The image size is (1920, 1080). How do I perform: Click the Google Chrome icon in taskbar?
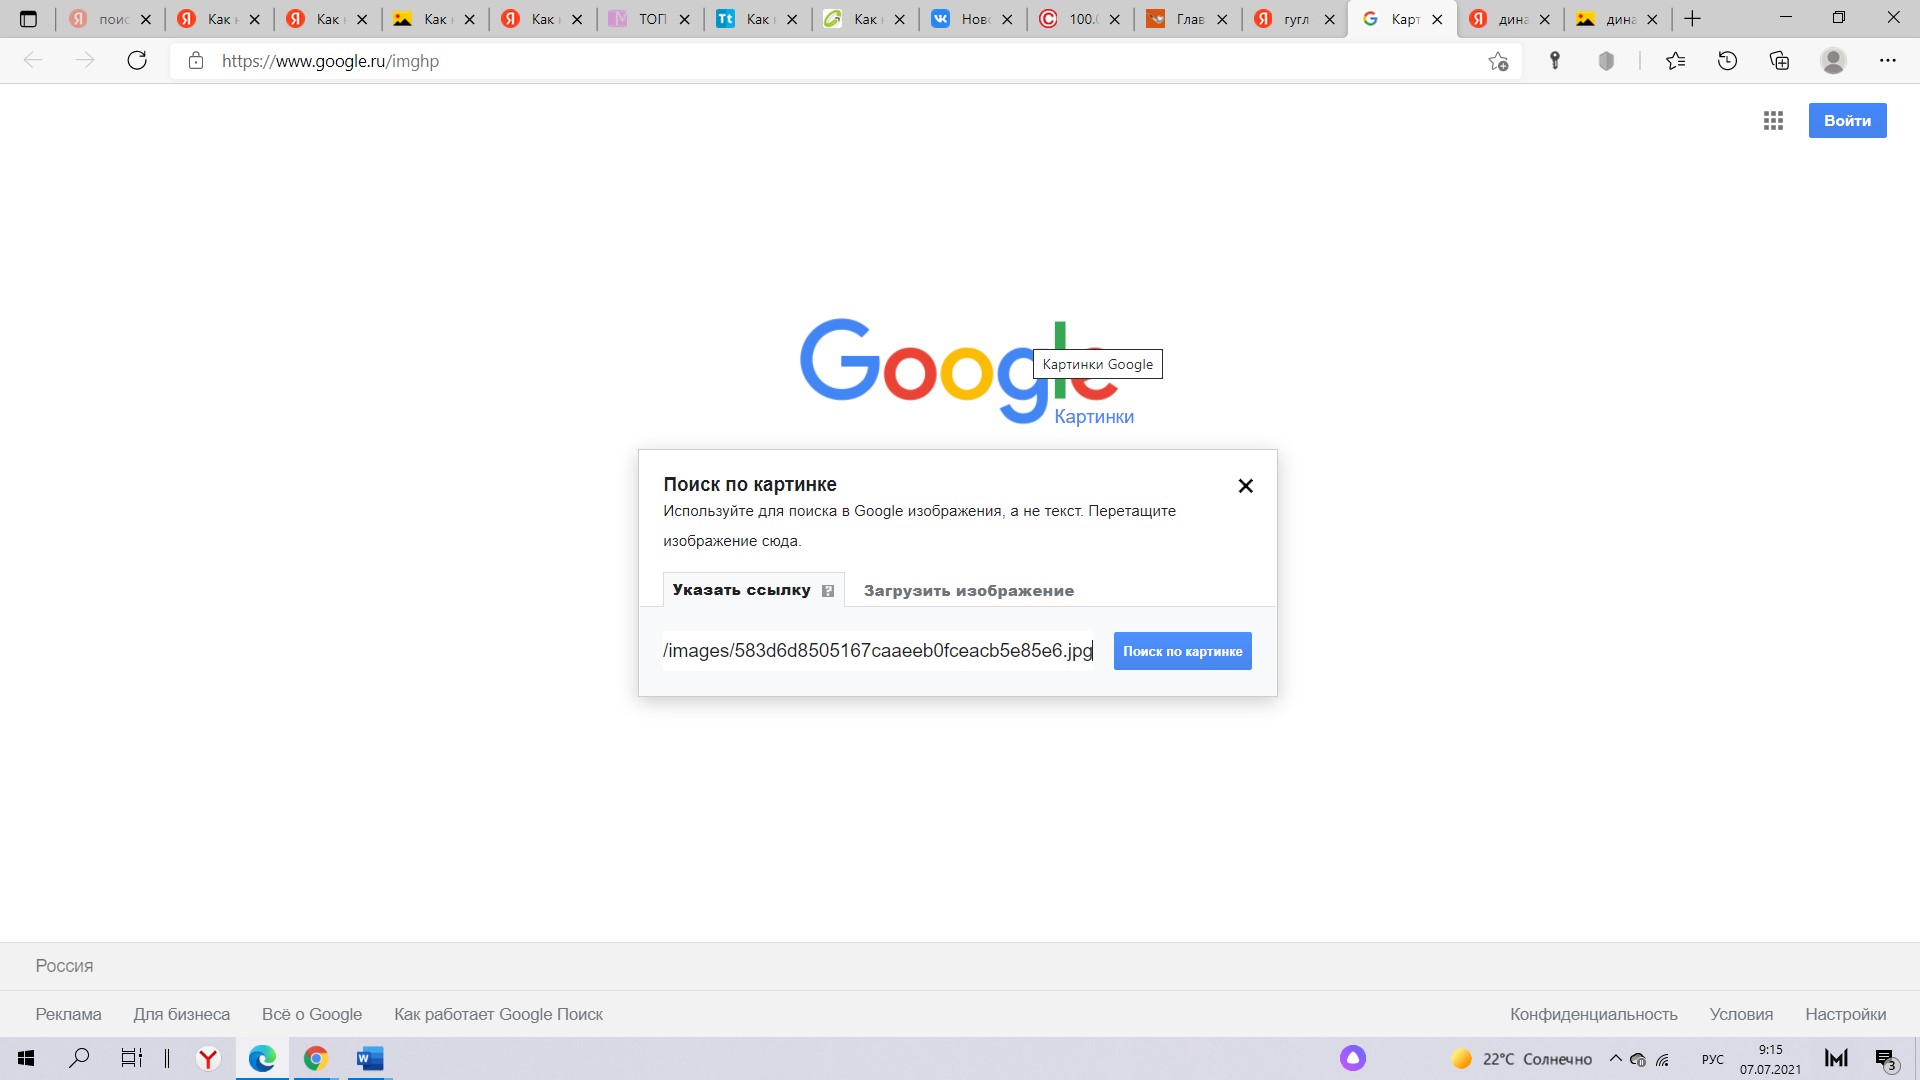coord(315,1058)
